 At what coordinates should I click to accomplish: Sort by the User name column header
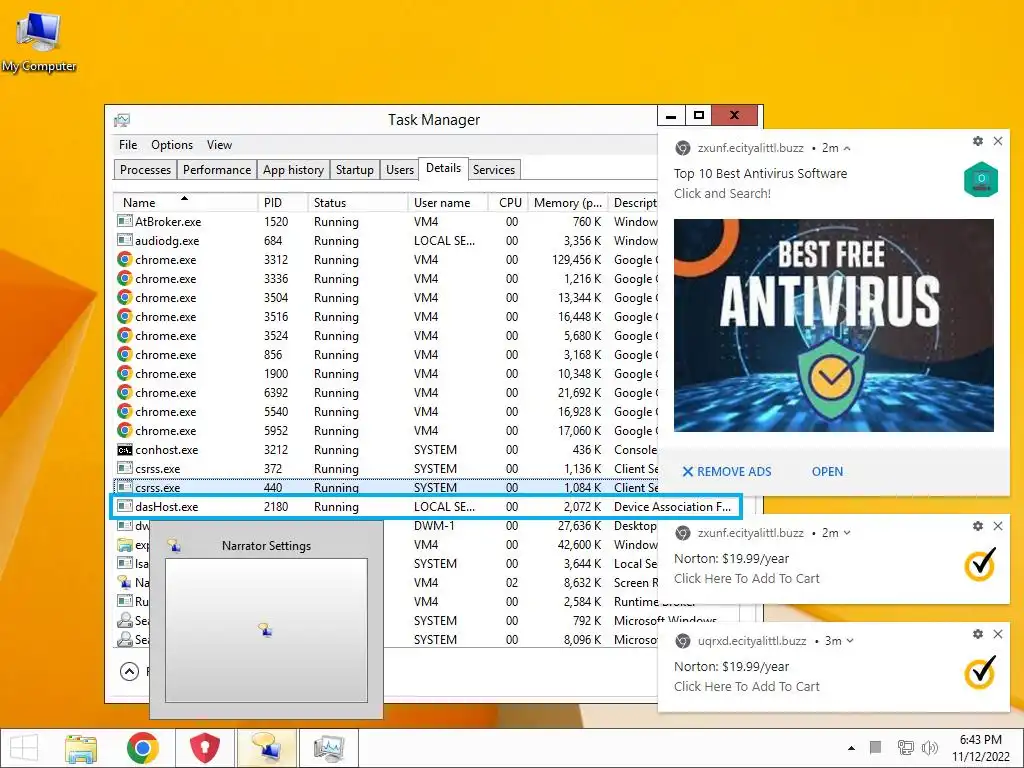(448, 202)
